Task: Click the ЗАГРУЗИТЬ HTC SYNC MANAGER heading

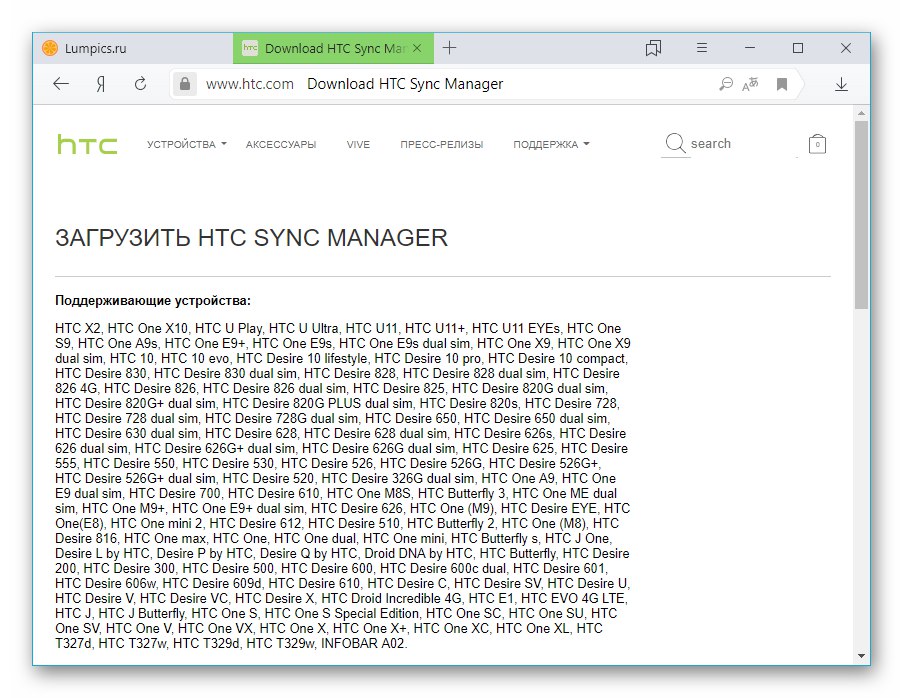Action: [x=251, y=238]
